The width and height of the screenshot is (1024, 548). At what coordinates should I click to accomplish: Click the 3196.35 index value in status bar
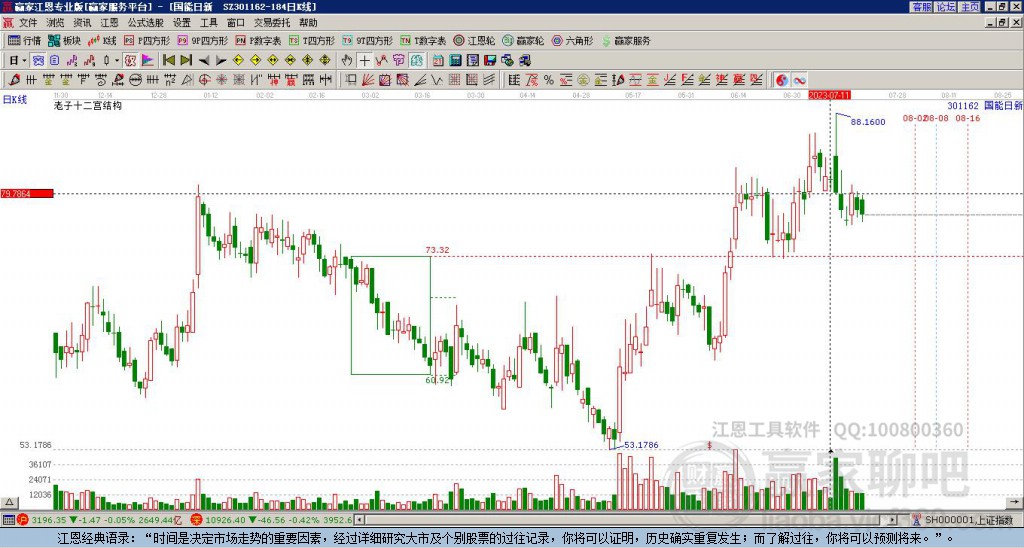(48, 520)
